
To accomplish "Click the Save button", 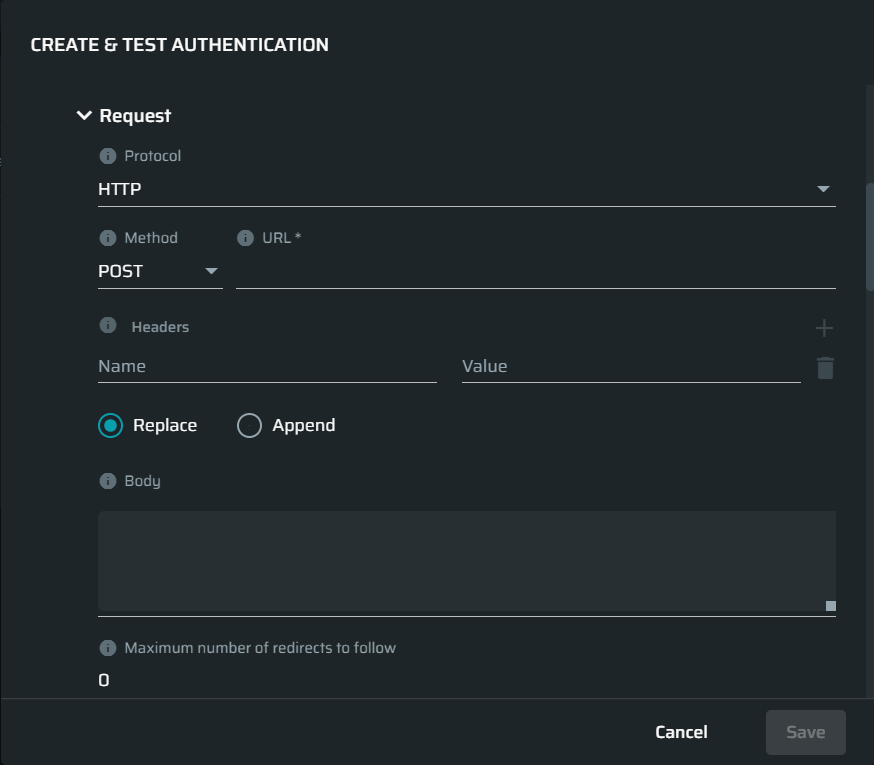I will (x=805, y=732).
